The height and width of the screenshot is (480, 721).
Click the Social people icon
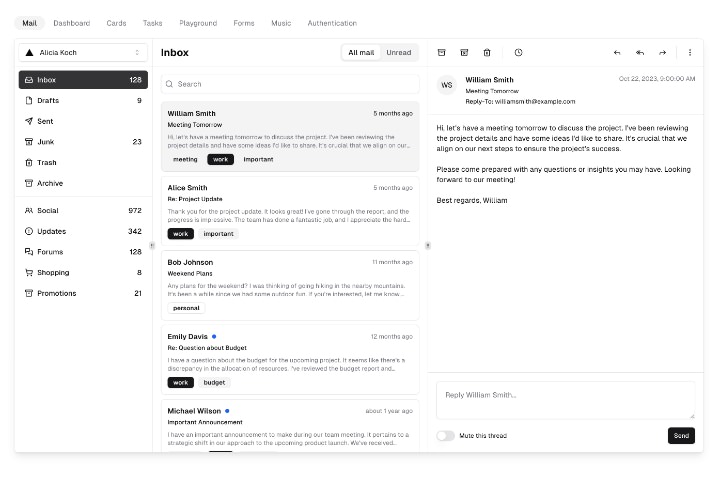[29, 210]
